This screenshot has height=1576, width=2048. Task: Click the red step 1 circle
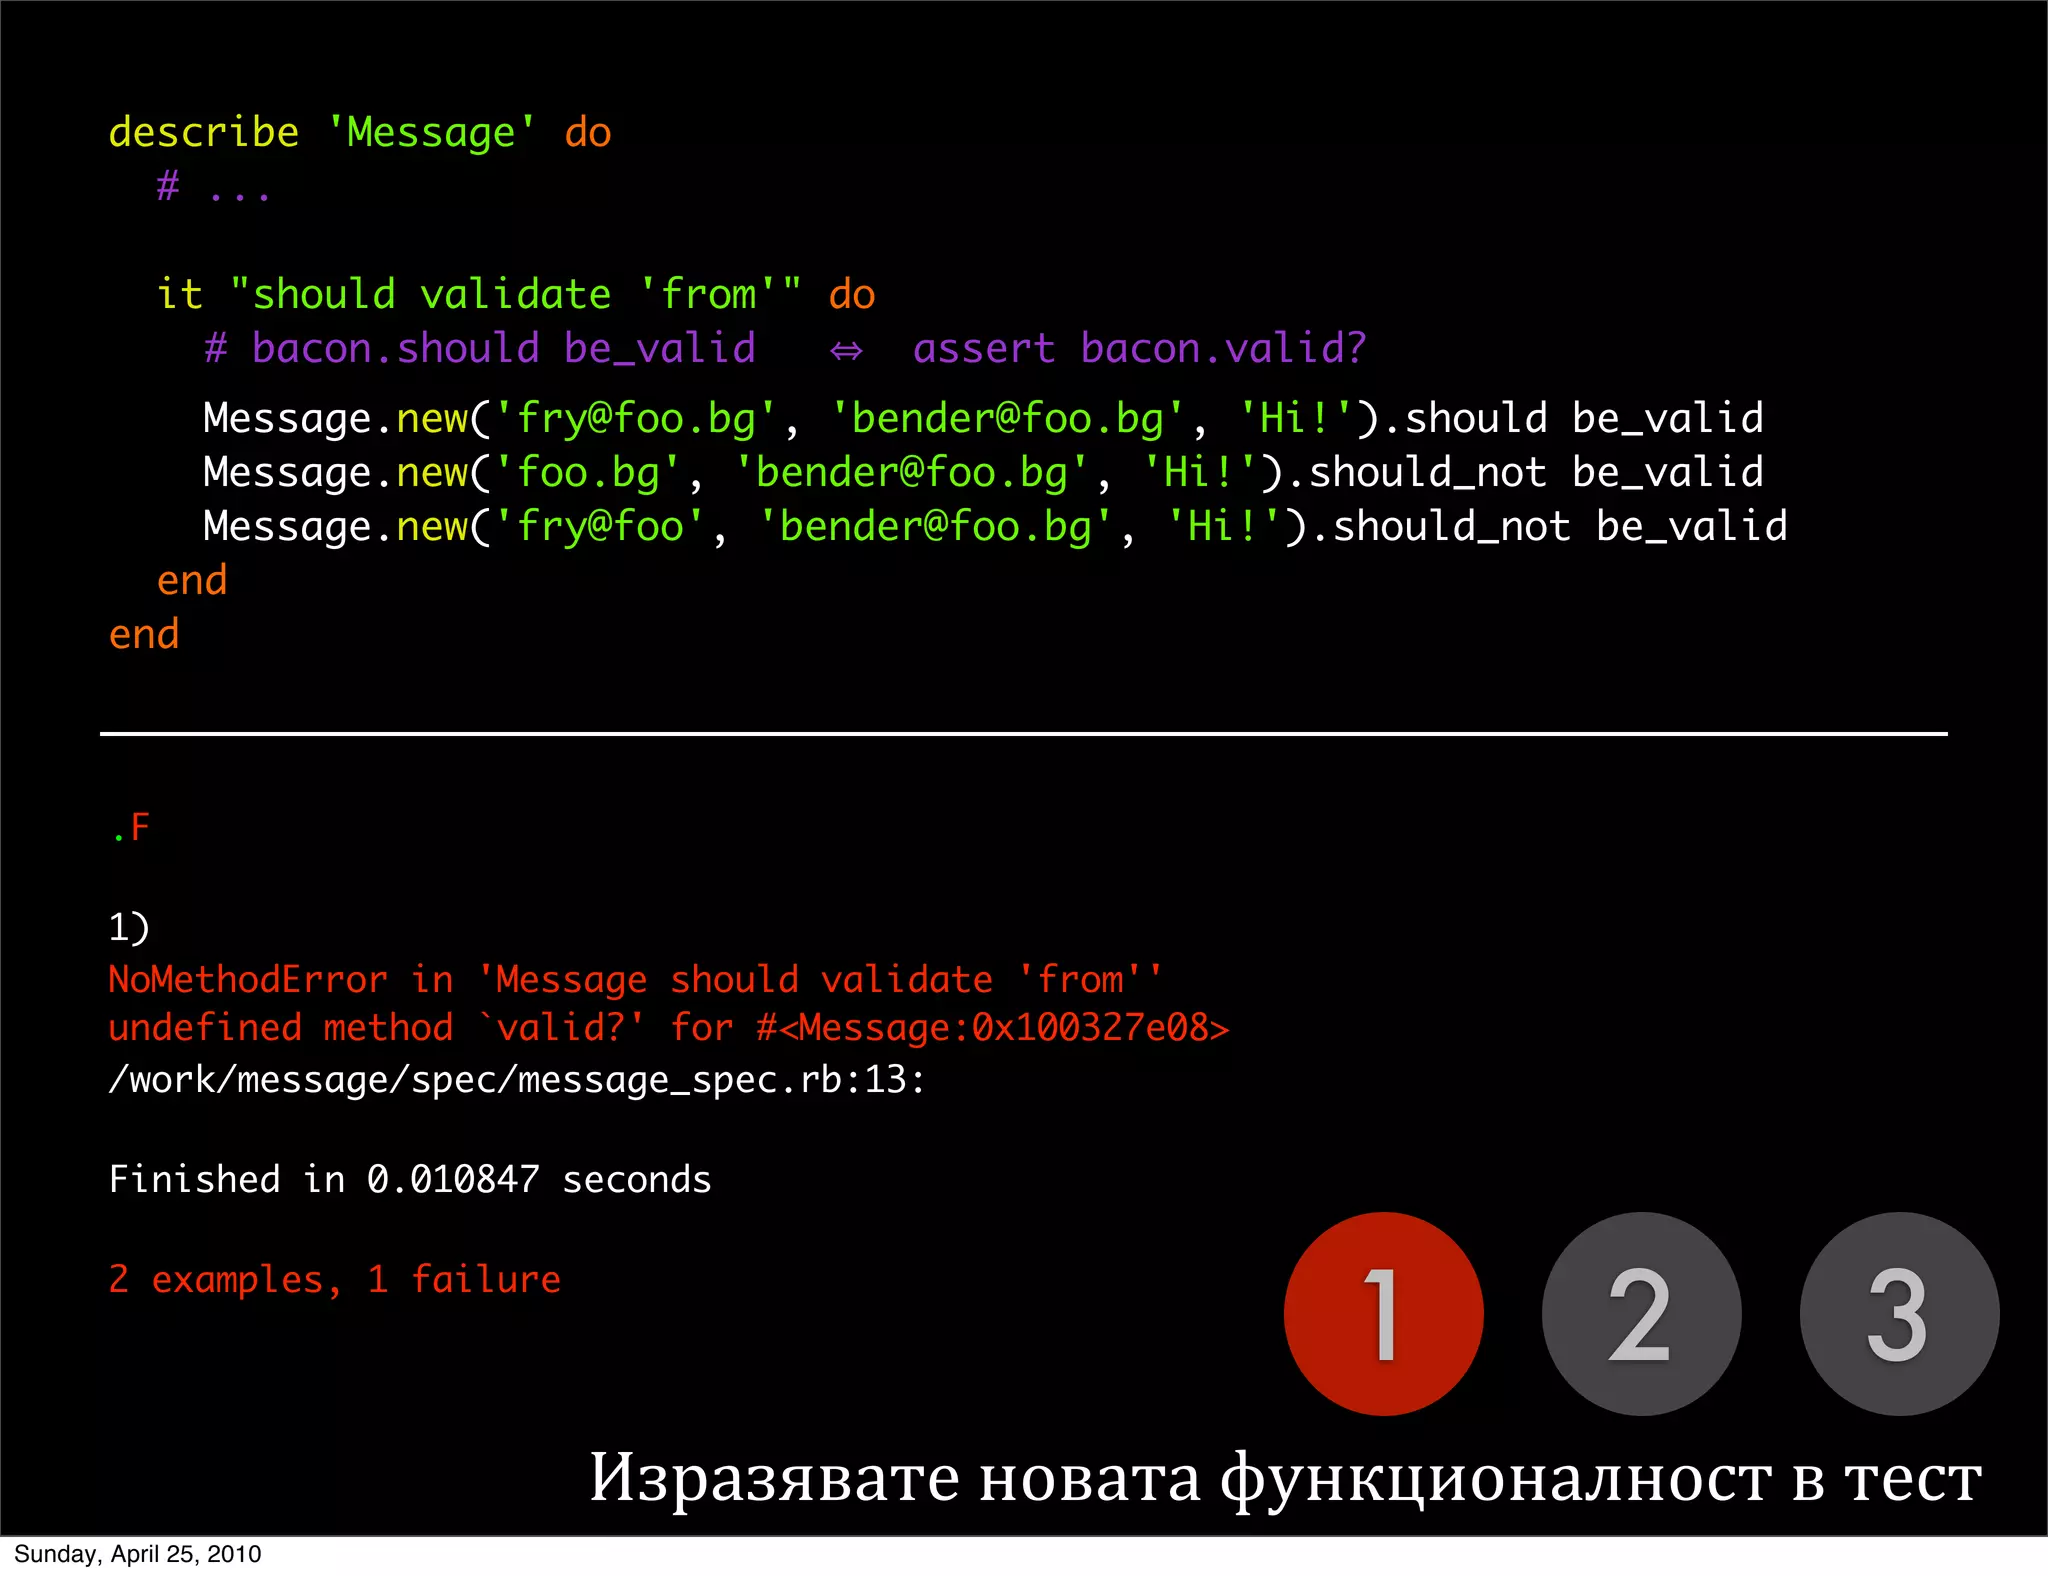click(1383, 1313)
